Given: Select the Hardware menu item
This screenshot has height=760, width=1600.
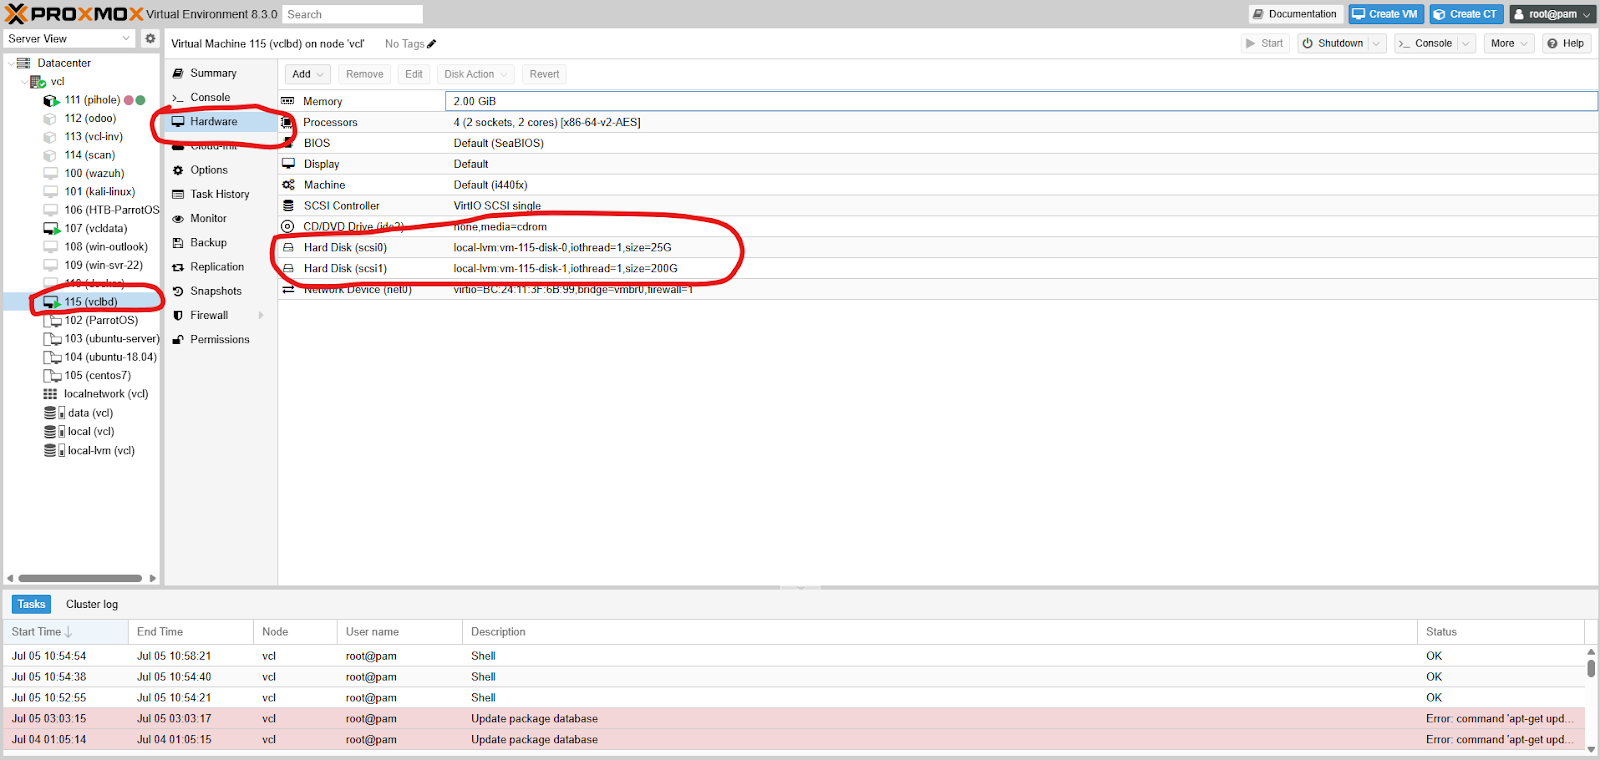Looking at the screenshot, I should tap(220, 121).
